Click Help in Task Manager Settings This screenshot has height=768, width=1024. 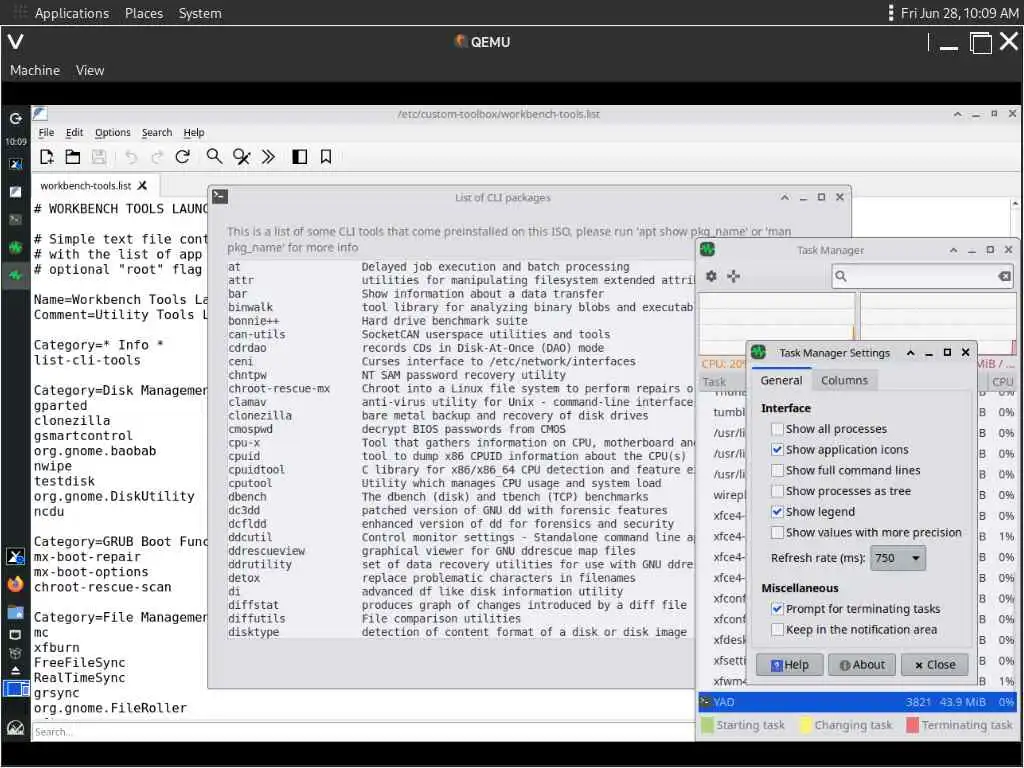pyautogui.click(x=790, y=665)
